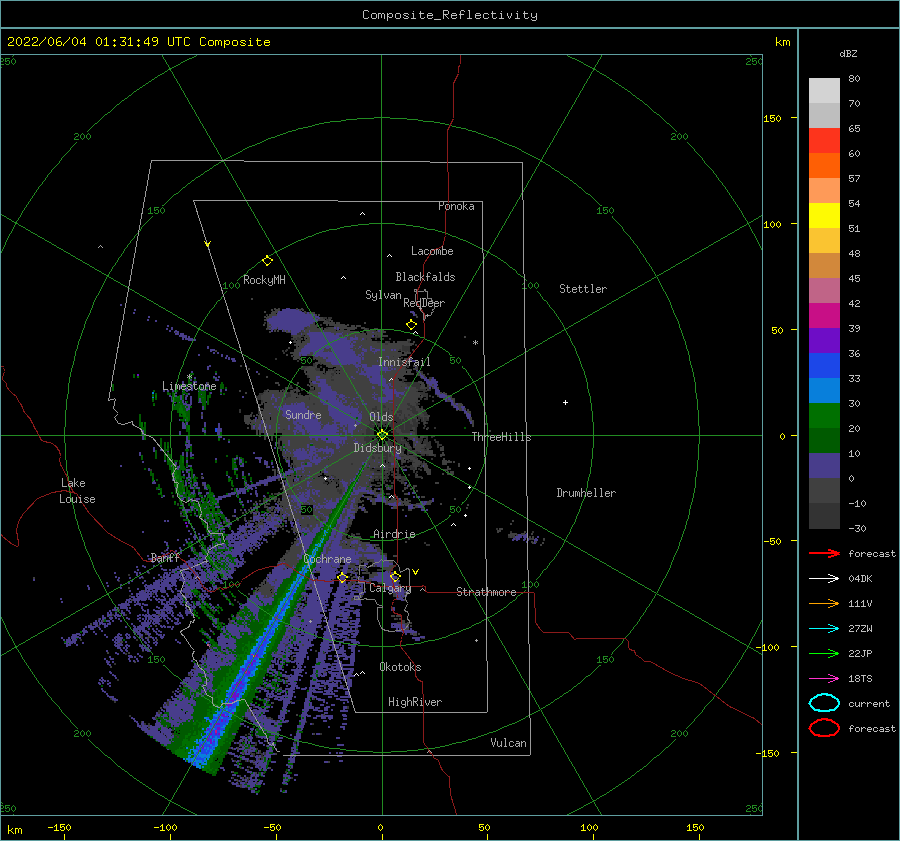Click the yellow diamond marker below Cochrane
900x841 pixels.
point(342,577)
